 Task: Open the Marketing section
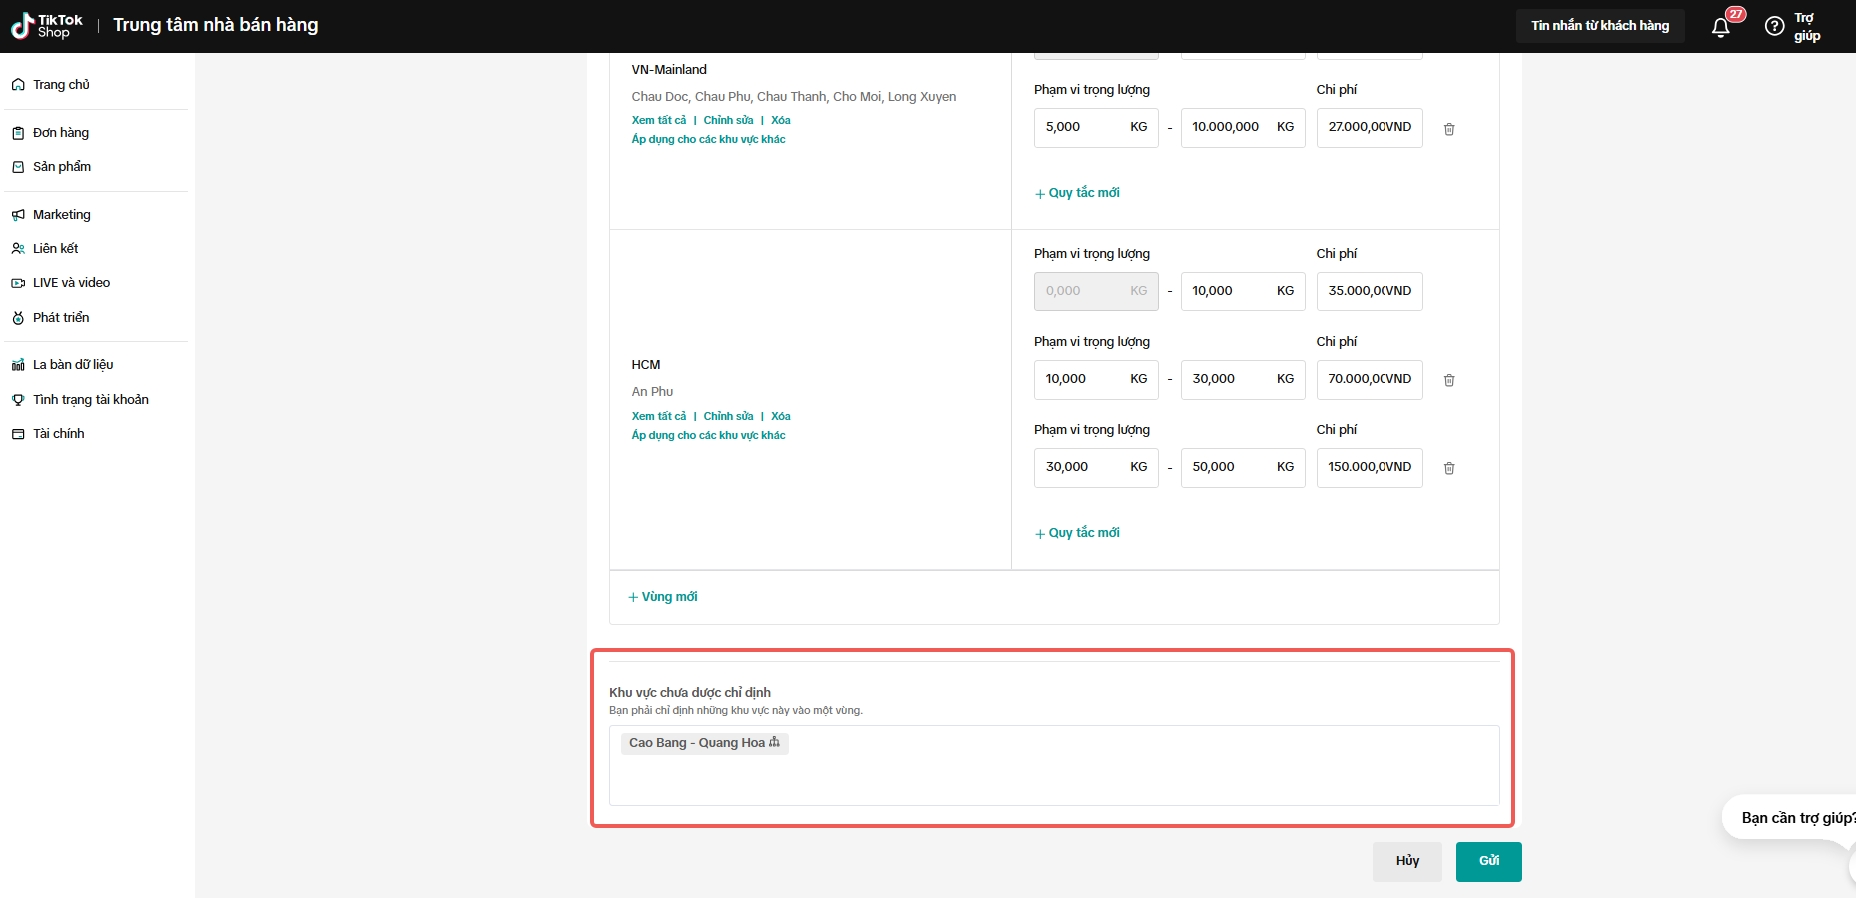(61, 215)
